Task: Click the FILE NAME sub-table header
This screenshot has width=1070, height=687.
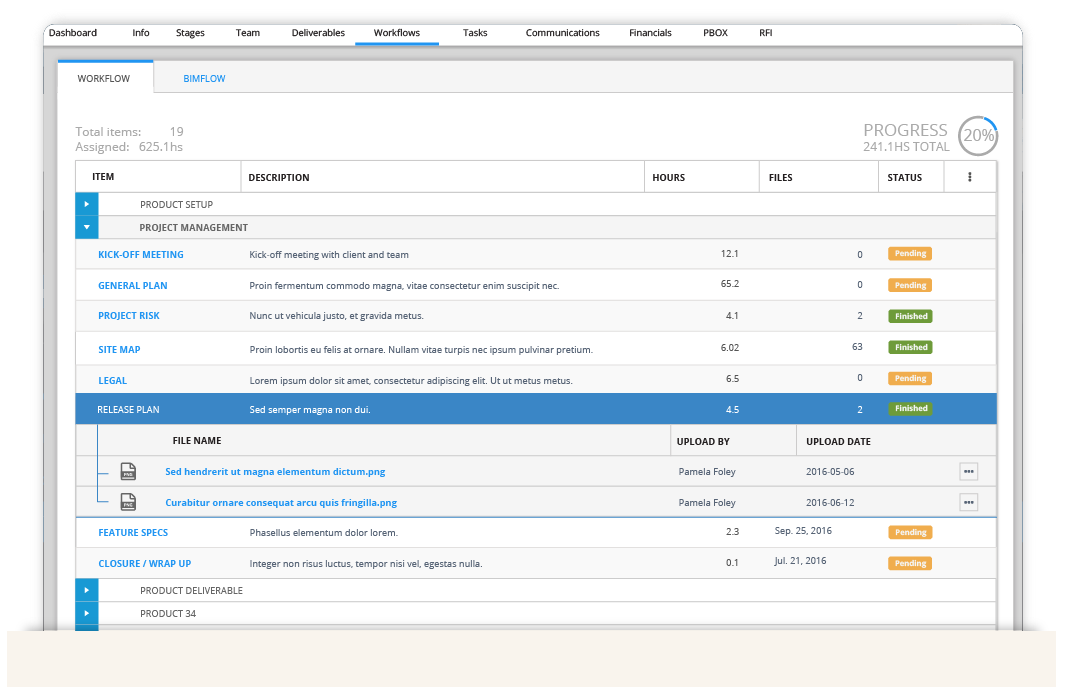Action: tap(197, 441)
